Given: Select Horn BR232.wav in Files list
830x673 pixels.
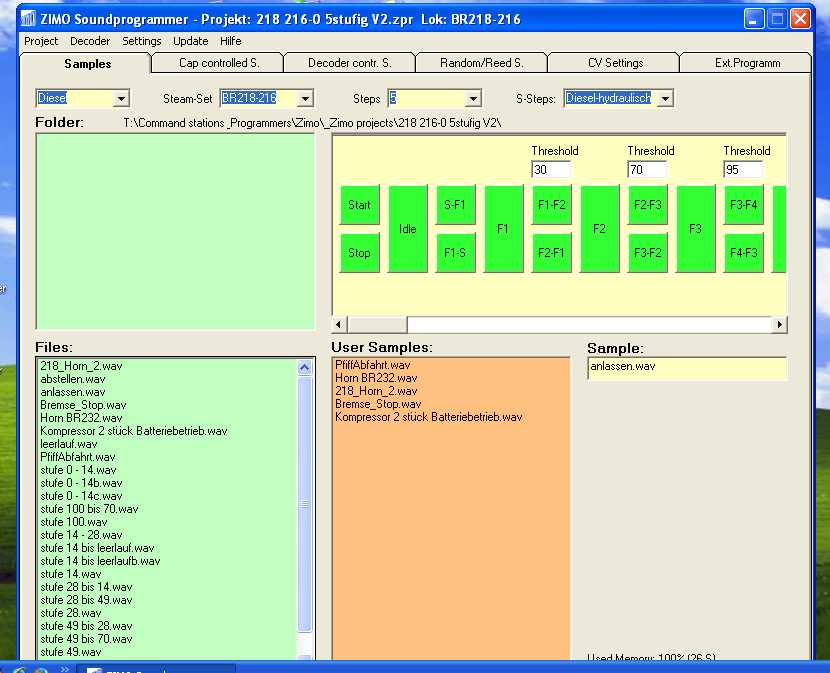Looking at the screenshot, I should (82, 418).
